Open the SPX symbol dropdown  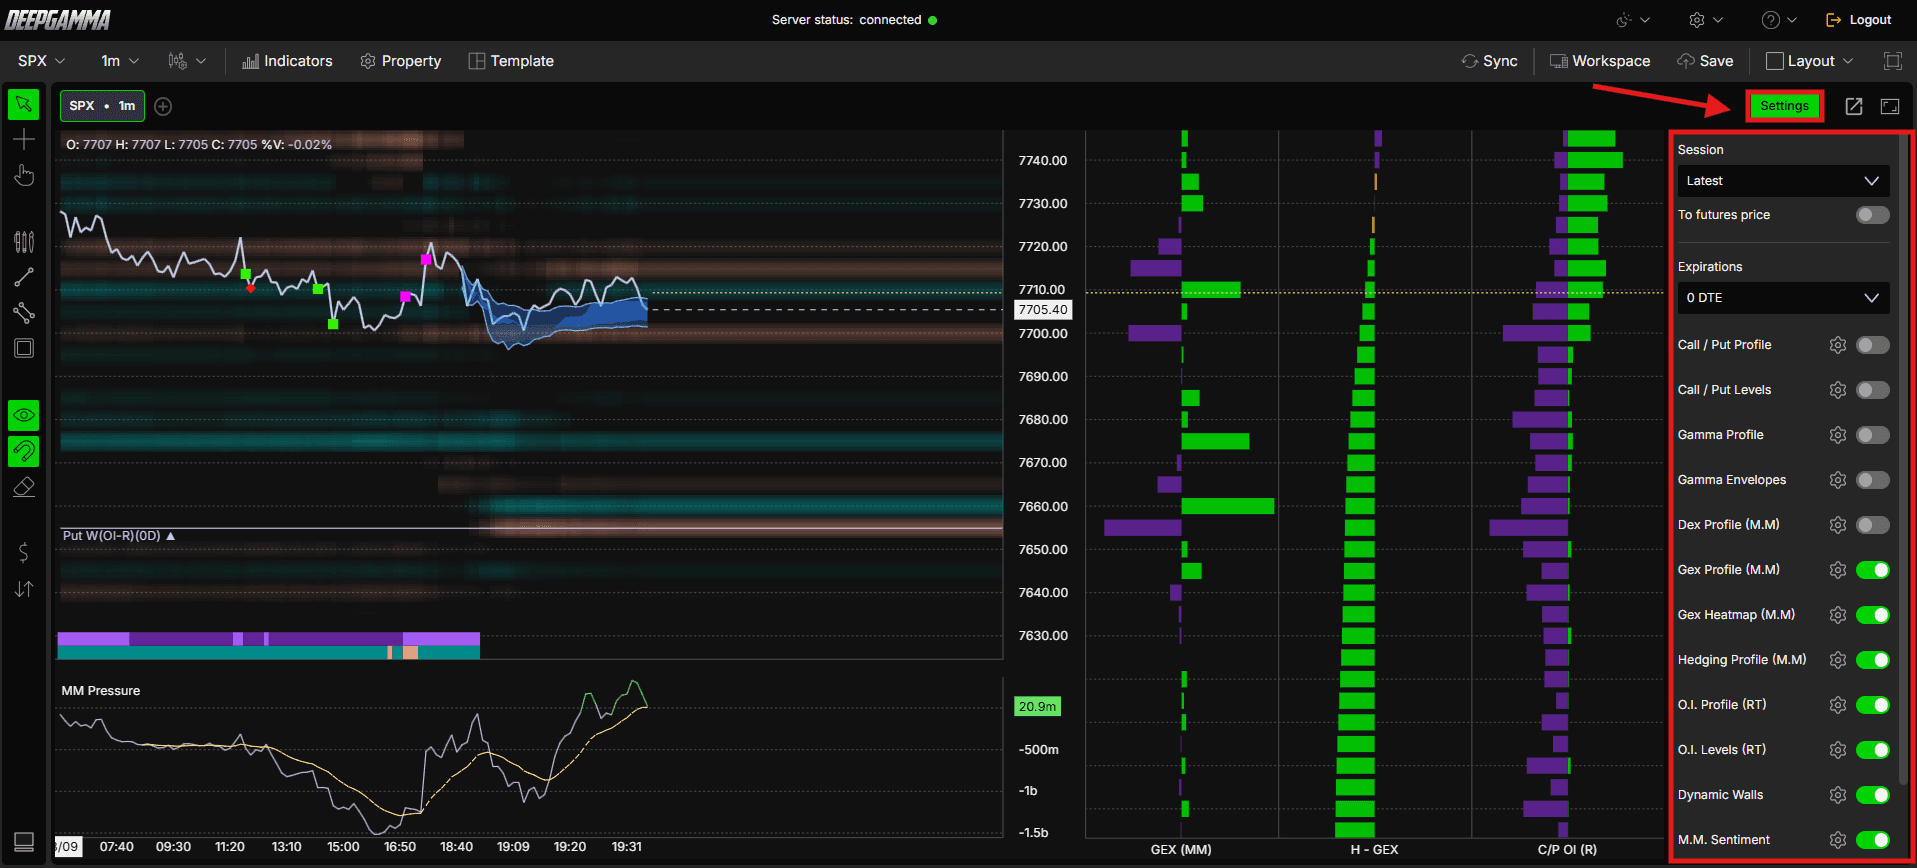(41, 61)
